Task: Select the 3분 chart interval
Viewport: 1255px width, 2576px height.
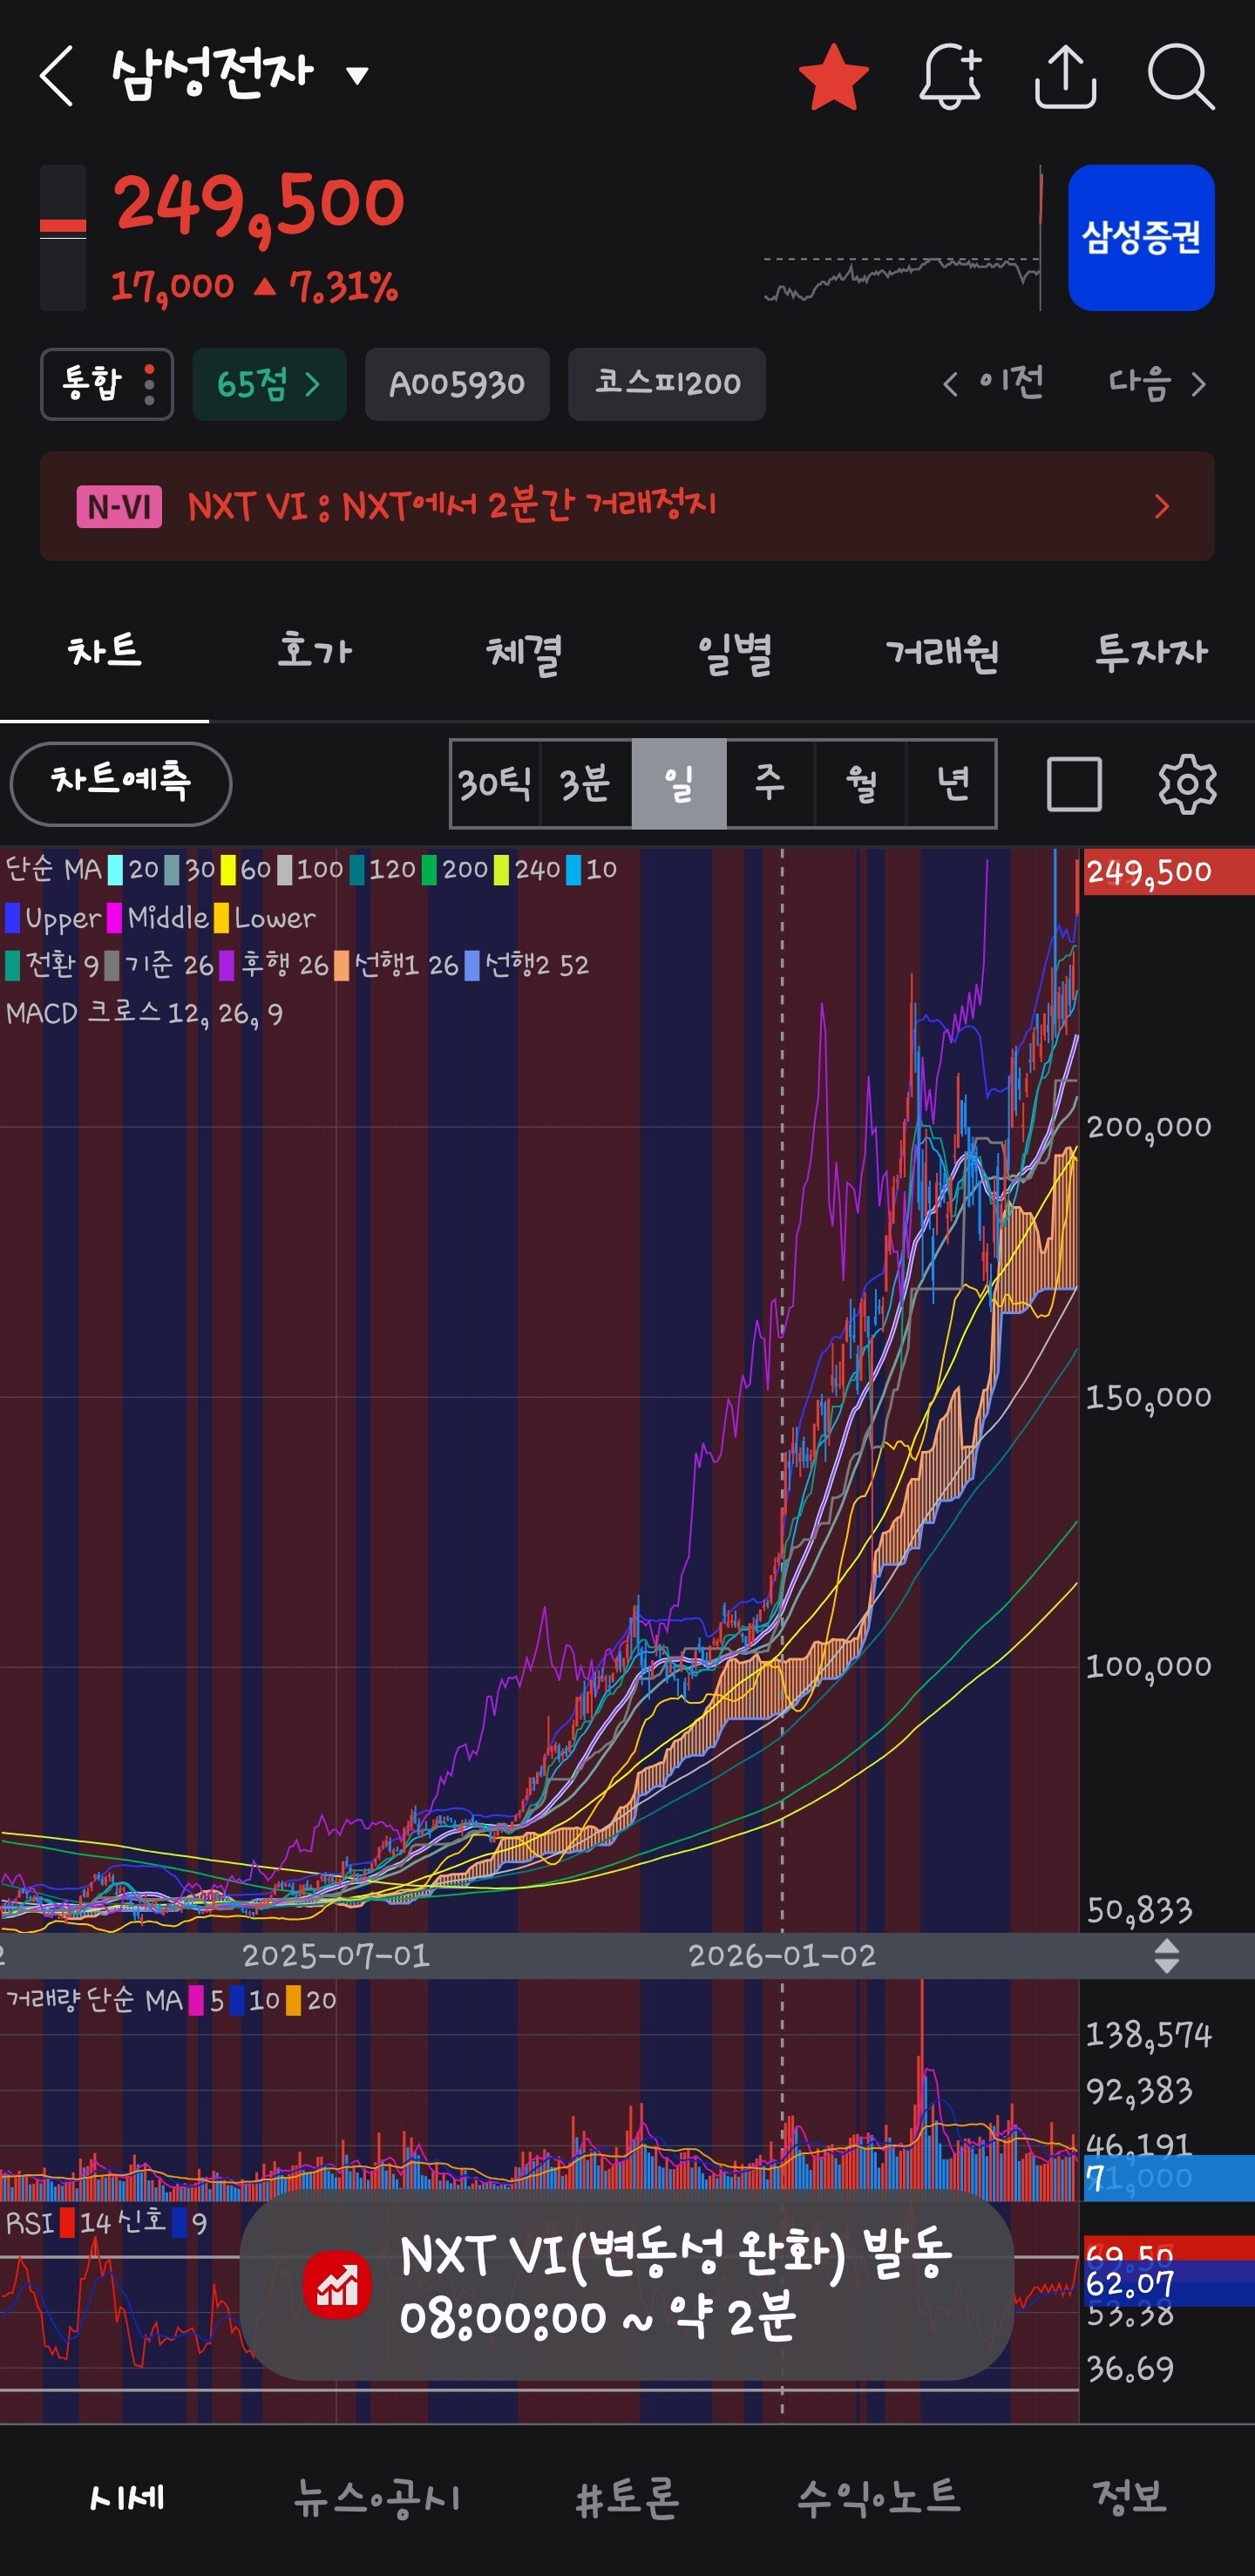Action: pyautogui.click(x=586, y=783)
